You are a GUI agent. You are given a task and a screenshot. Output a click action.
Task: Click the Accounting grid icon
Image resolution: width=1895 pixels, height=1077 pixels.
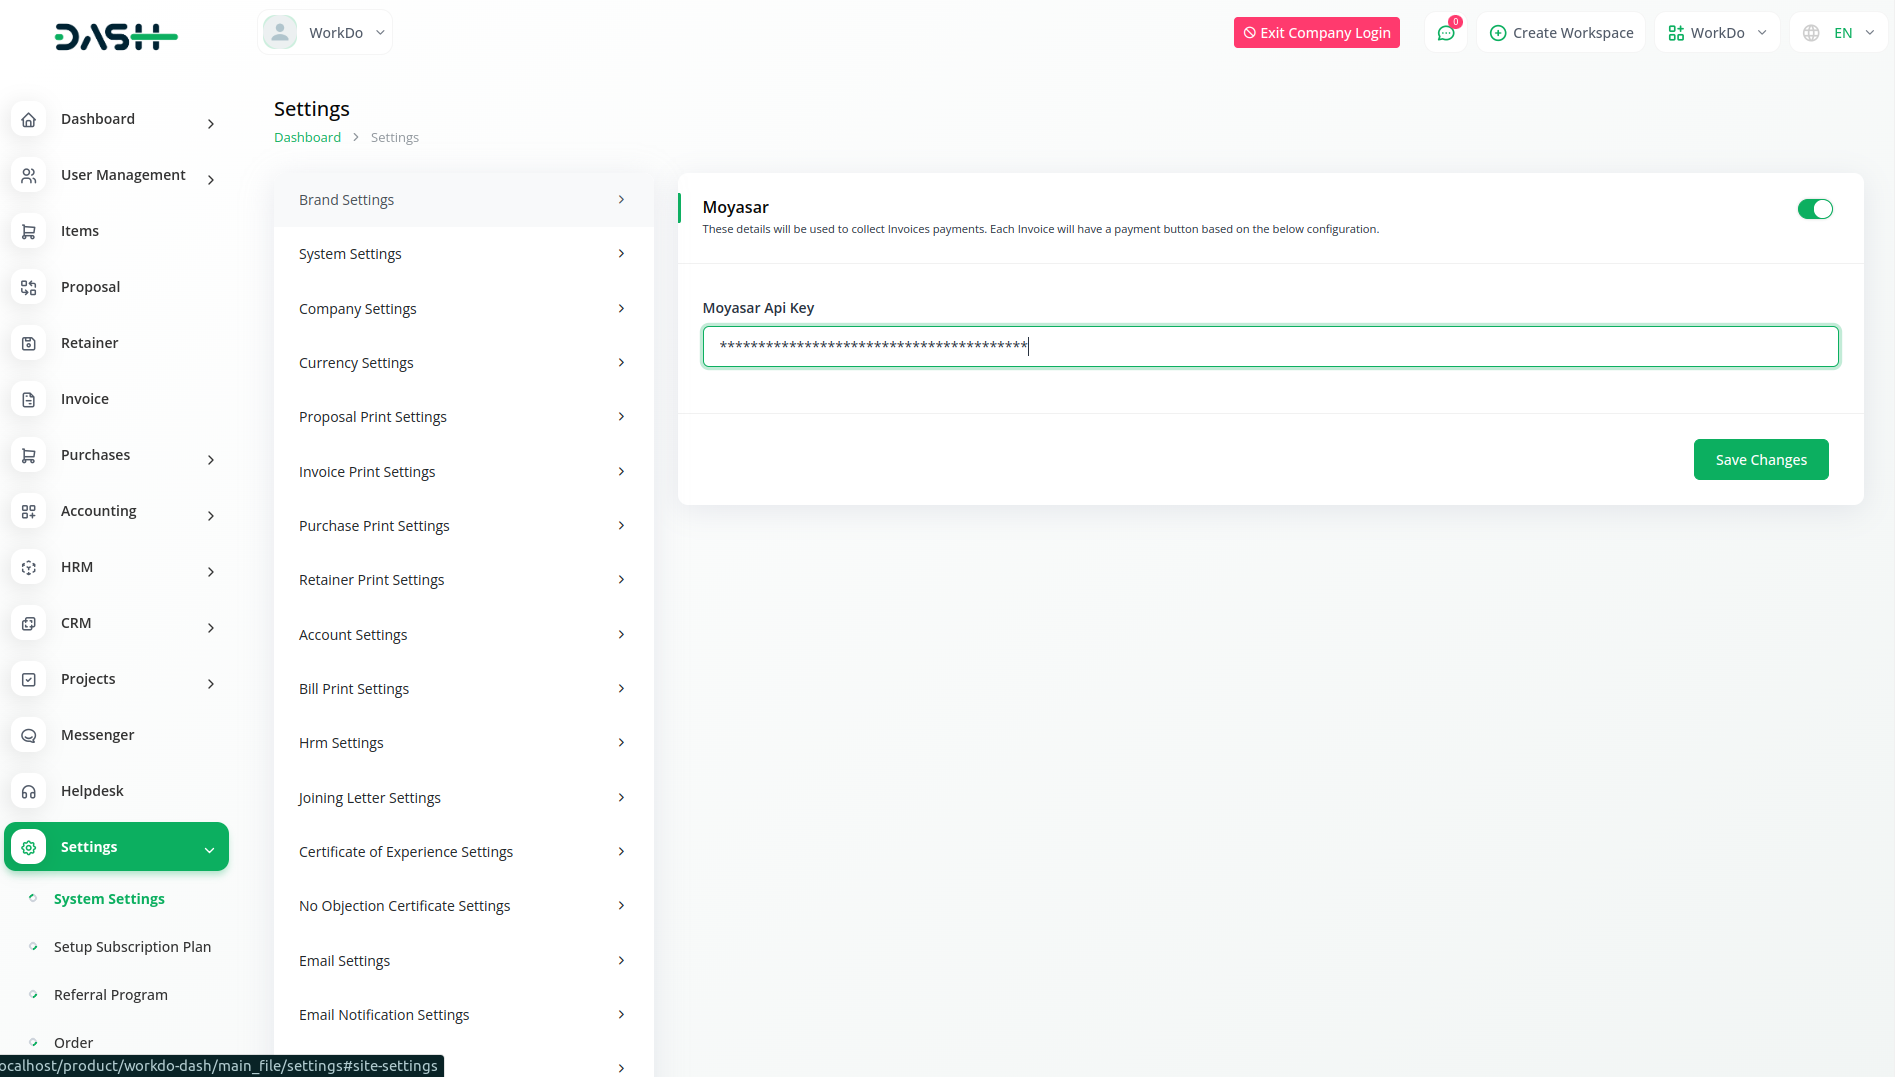point(29,512)
